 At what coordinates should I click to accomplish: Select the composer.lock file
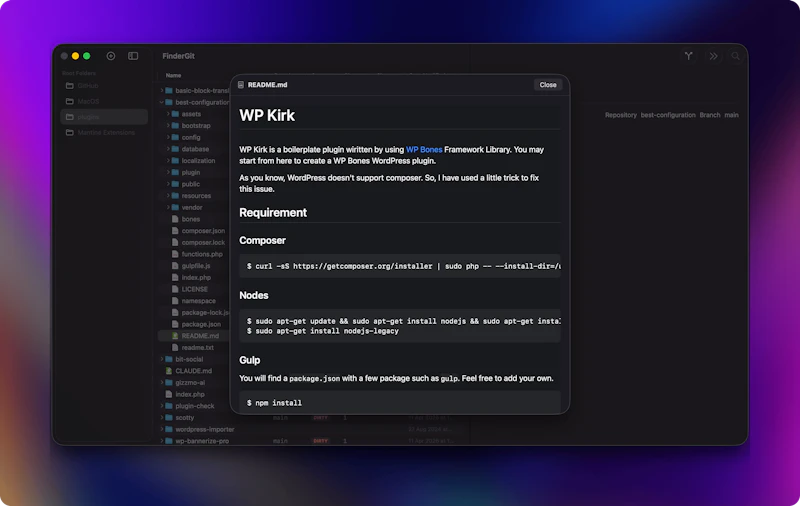[203, 243]
